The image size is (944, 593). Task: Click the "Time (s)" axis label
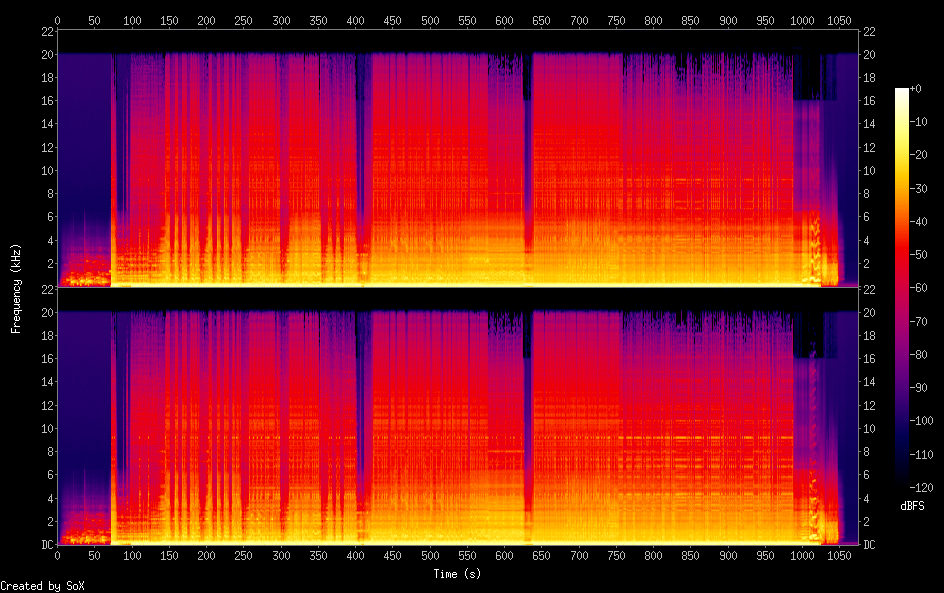(458, 574)
